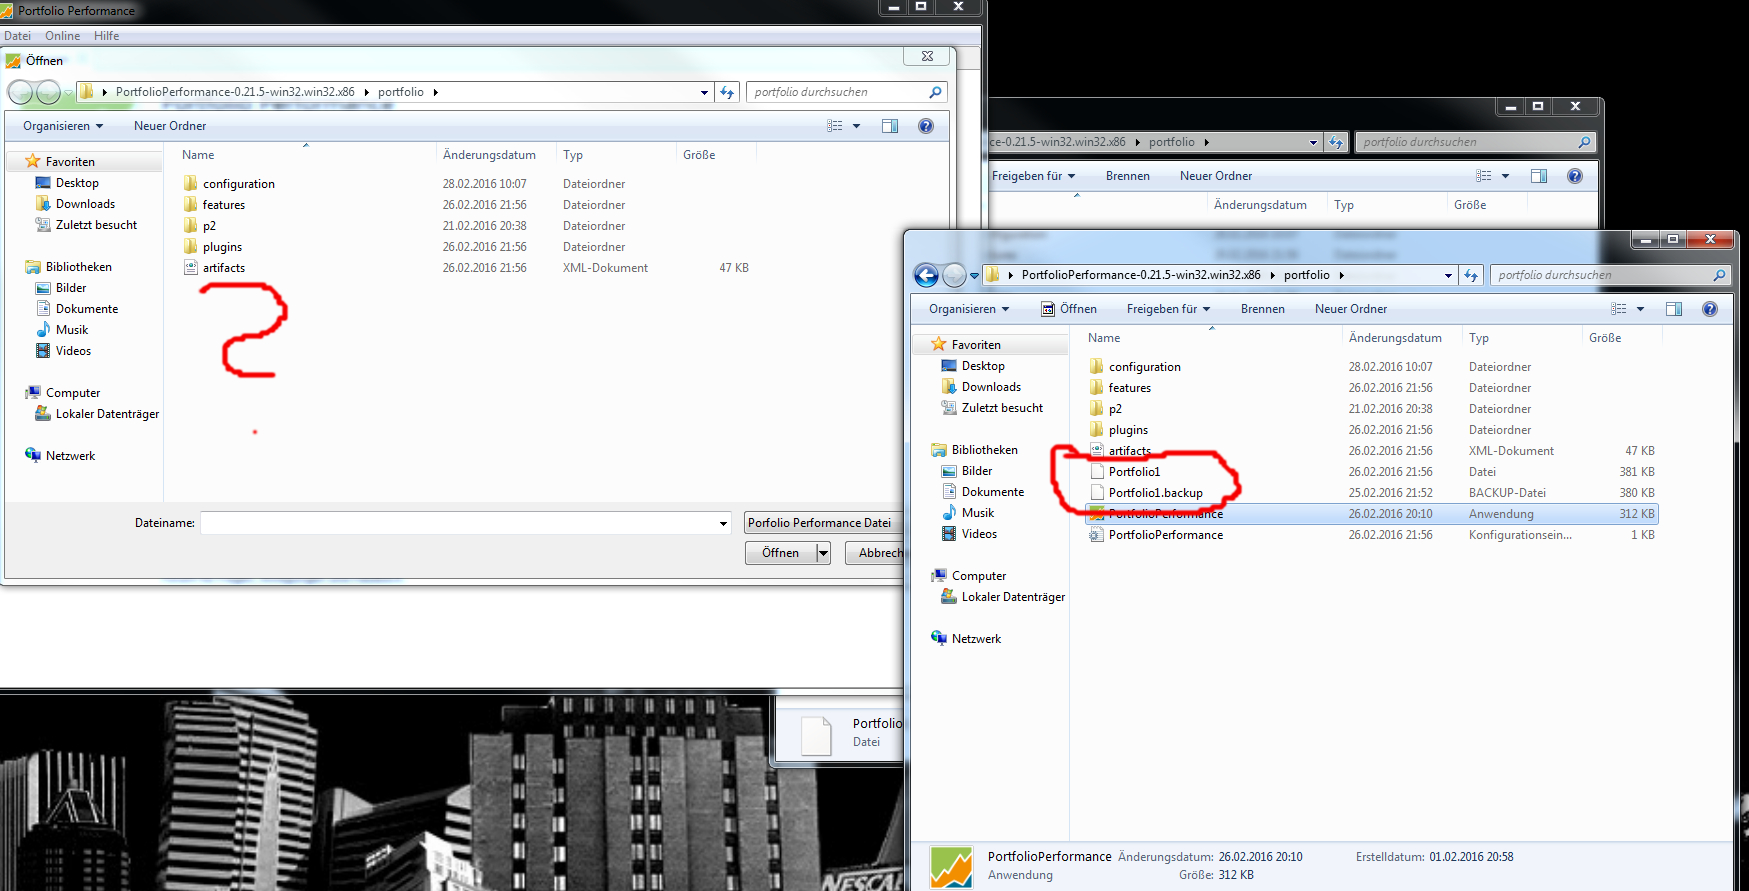Image resolution: width=1749 pixels, height=891 pixels.
Task: Go back in the Öffnen dialog
Action: [x=20, y=92]
